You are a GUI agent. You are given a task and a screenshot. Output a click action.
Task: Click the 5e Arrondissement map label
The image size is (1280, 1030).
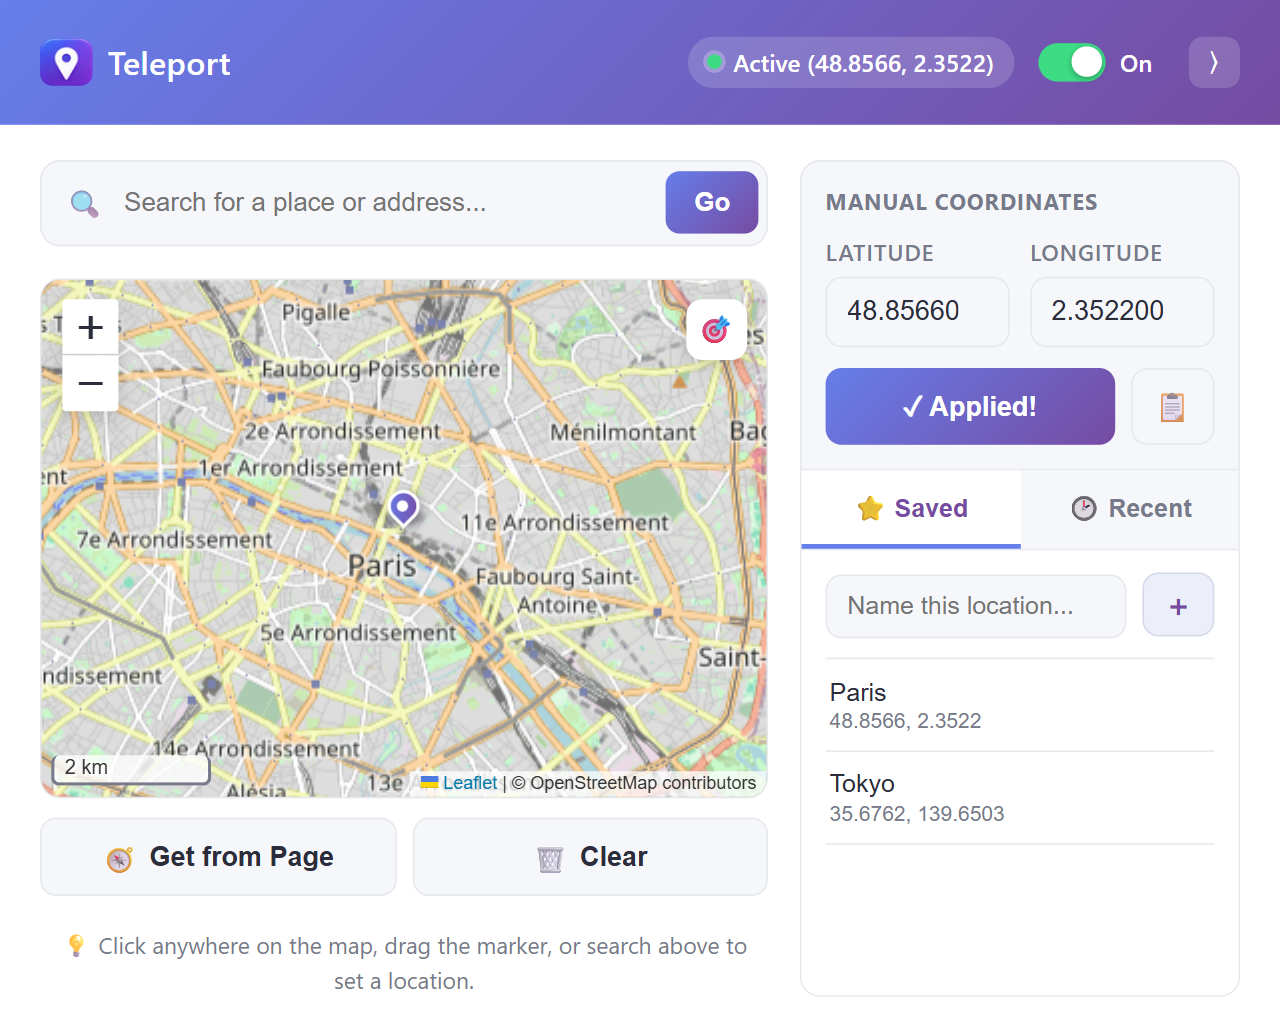pyautogui.click(x=358, y=633)
